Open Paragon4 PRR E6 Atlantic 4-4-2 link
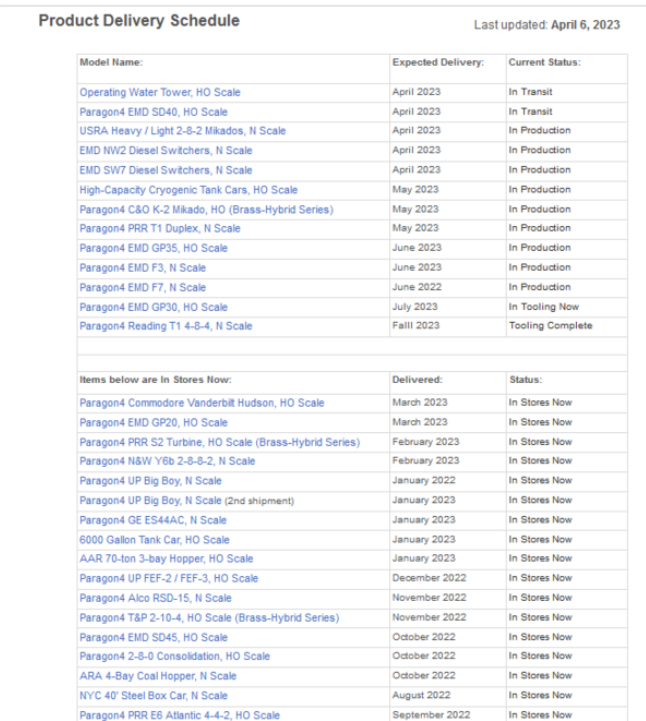The width and height of the screenshot is (646, 721). coord(179,715)
